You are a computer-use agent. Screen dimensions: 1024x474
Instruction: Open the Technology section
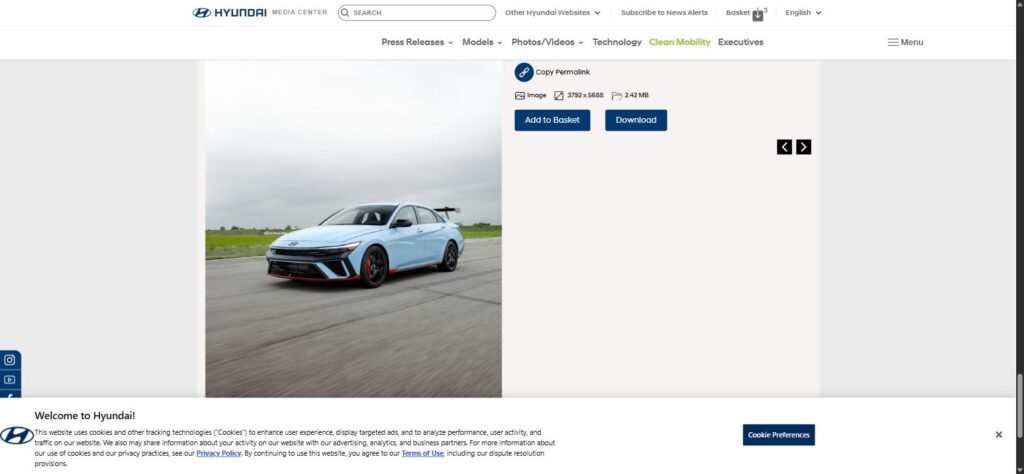coord(617,42)
